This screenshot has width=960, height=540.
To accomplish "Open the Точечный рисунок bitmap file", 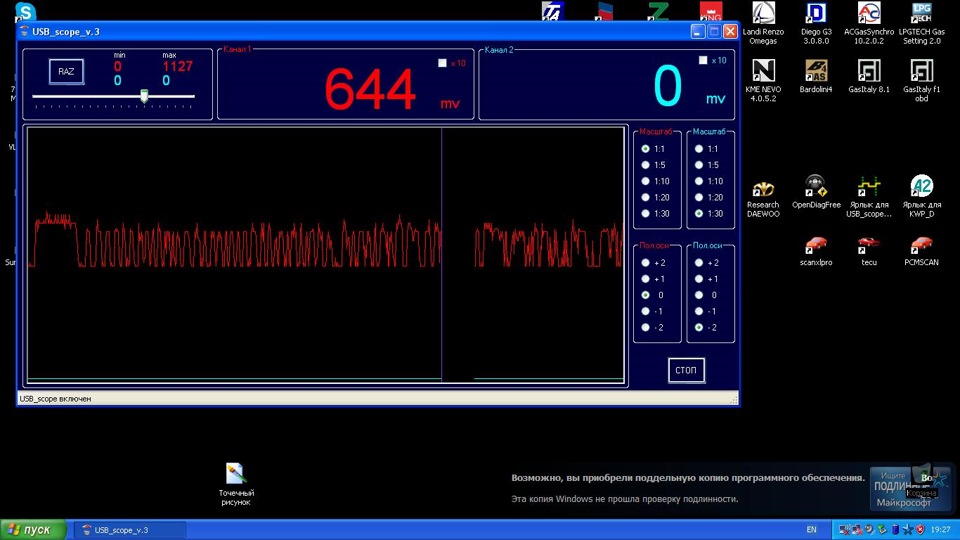I will (x=236, y=474).
